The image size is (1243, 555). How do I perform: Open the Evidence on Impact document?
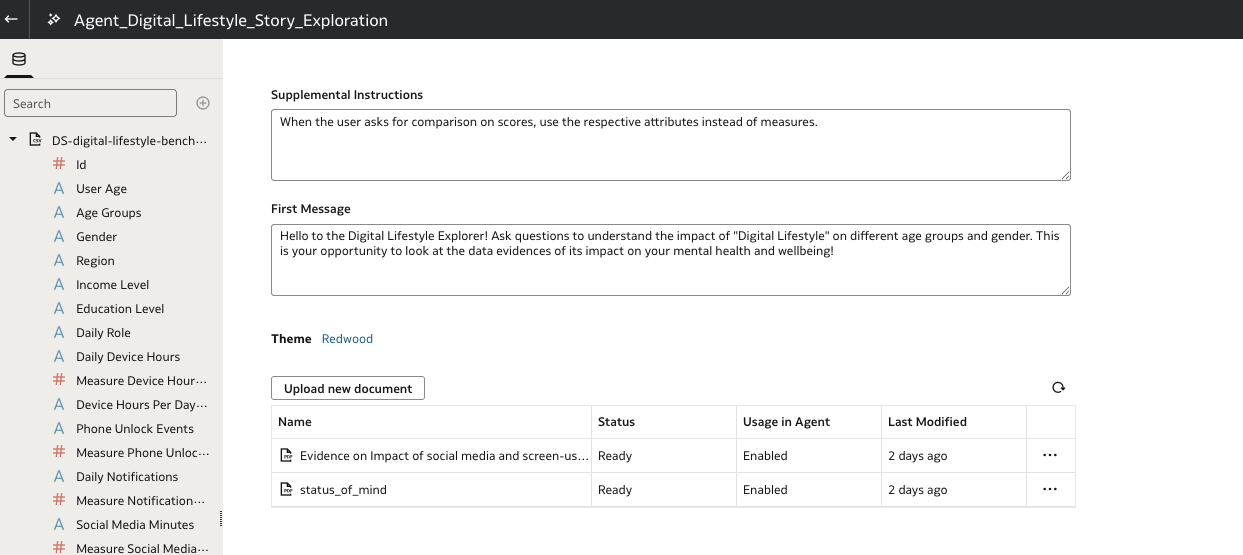tap(443, 456)
